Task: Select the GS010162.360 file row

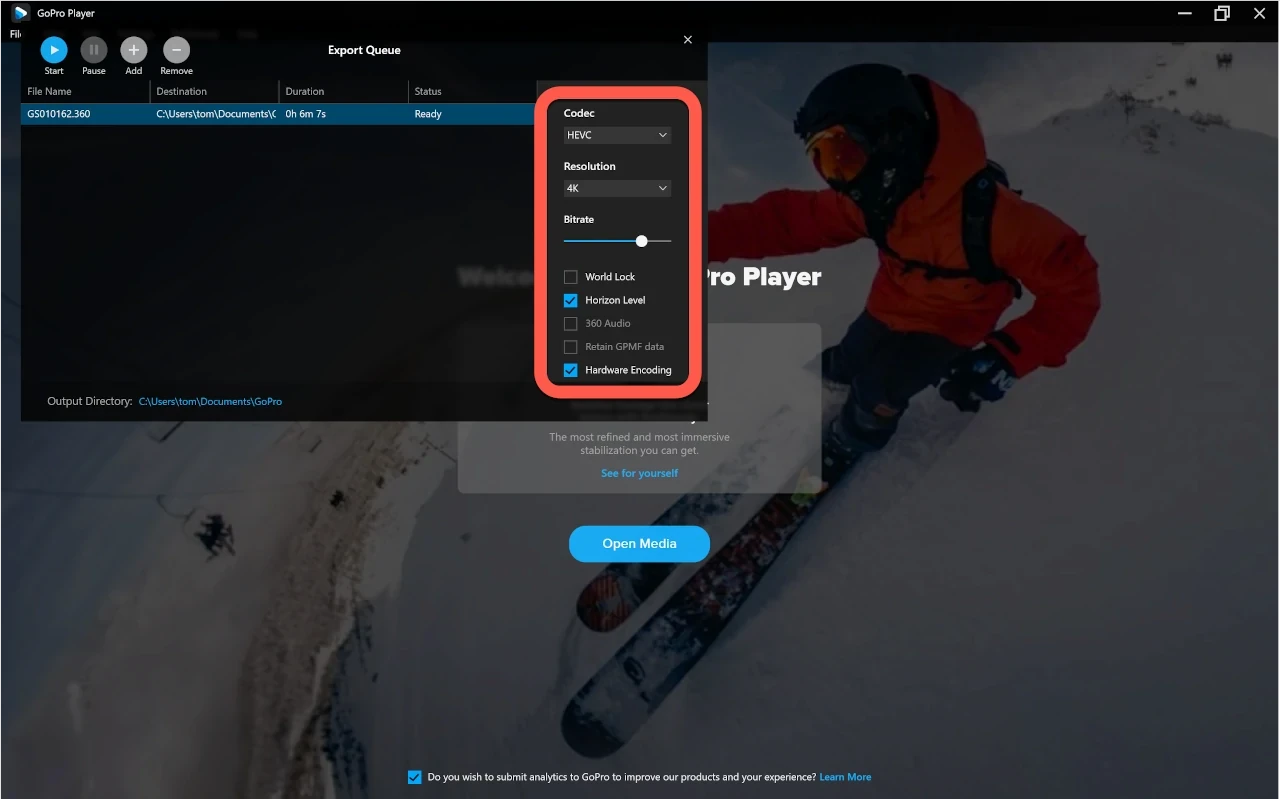Action: tap(278, 114)
